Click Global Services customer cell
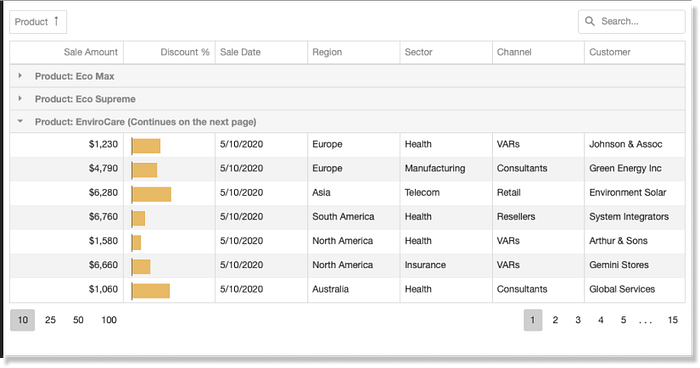The image size is (700, 368). [634, 289]
